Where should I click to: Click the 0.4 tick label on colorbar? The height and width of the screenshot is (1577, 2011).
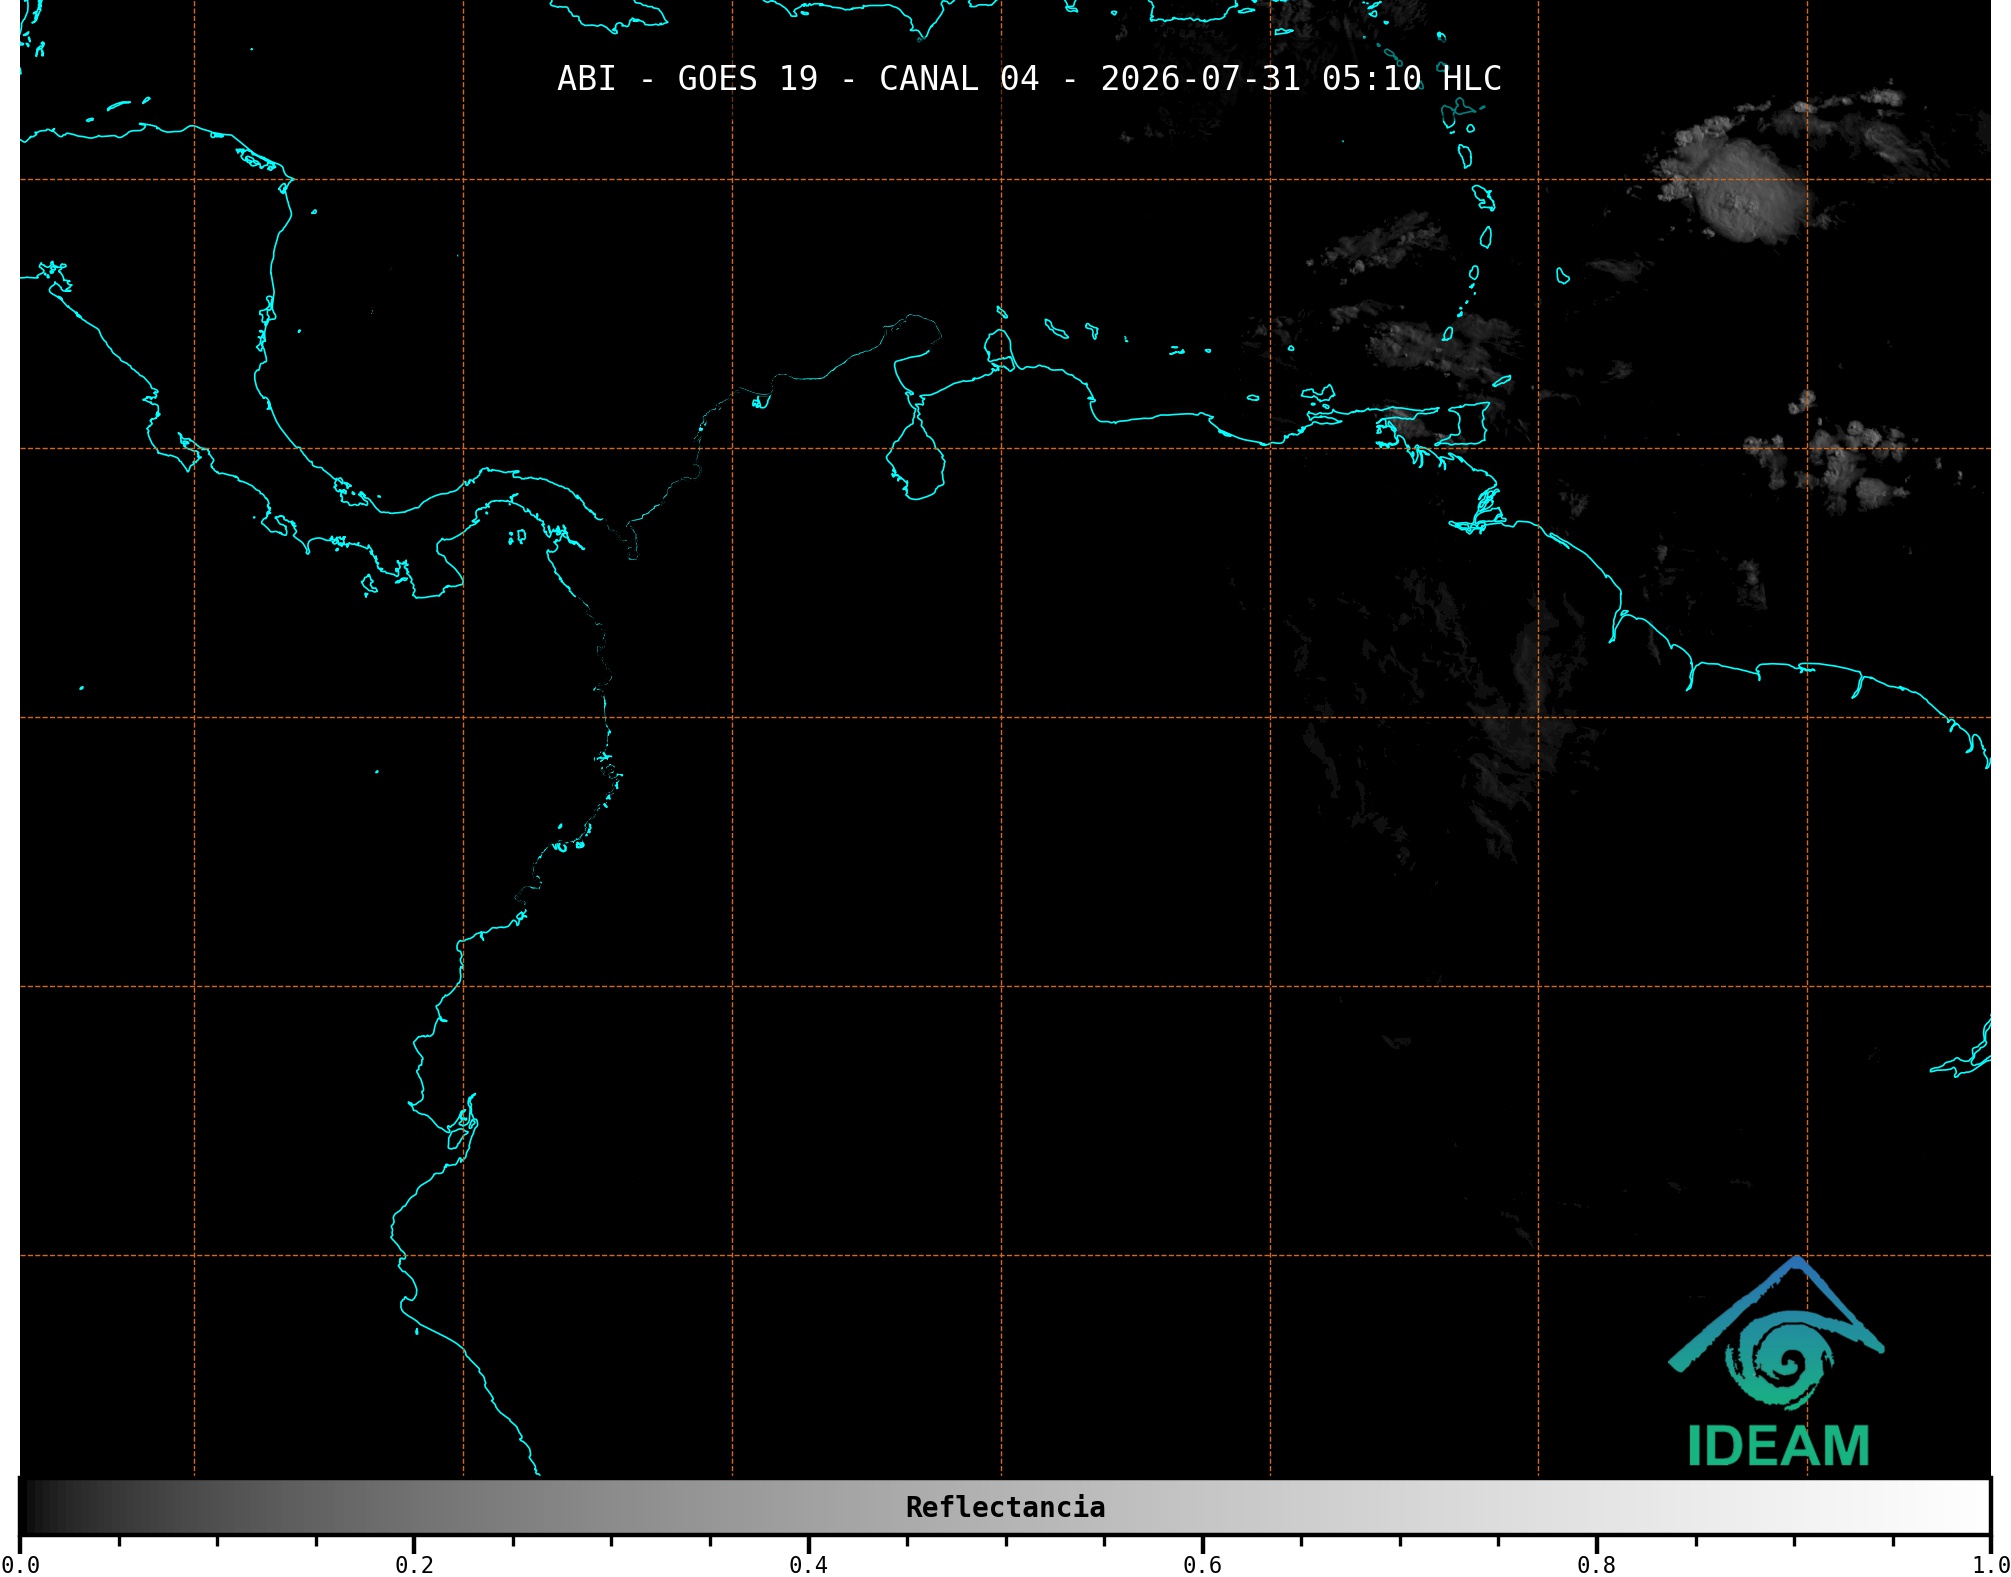coord(808,1565)
